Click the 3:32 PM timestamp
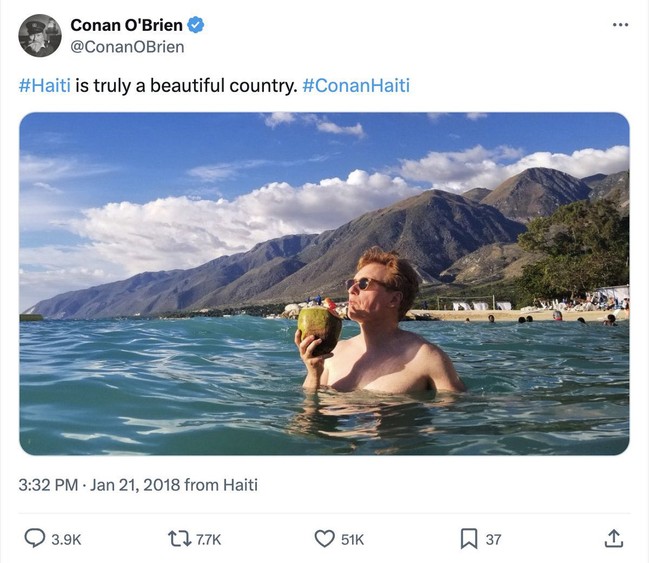The height and width of the screenshot is (563, 650). (x=48, y=485)
